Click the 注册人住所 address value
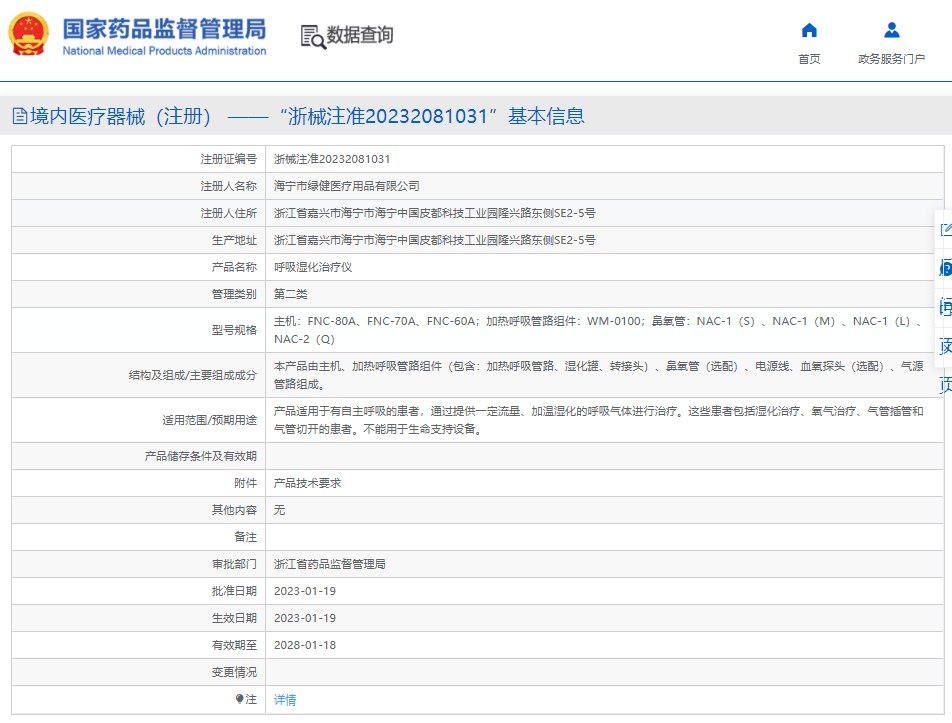Viewport: 952px width, 723px height. click(435, 213)
